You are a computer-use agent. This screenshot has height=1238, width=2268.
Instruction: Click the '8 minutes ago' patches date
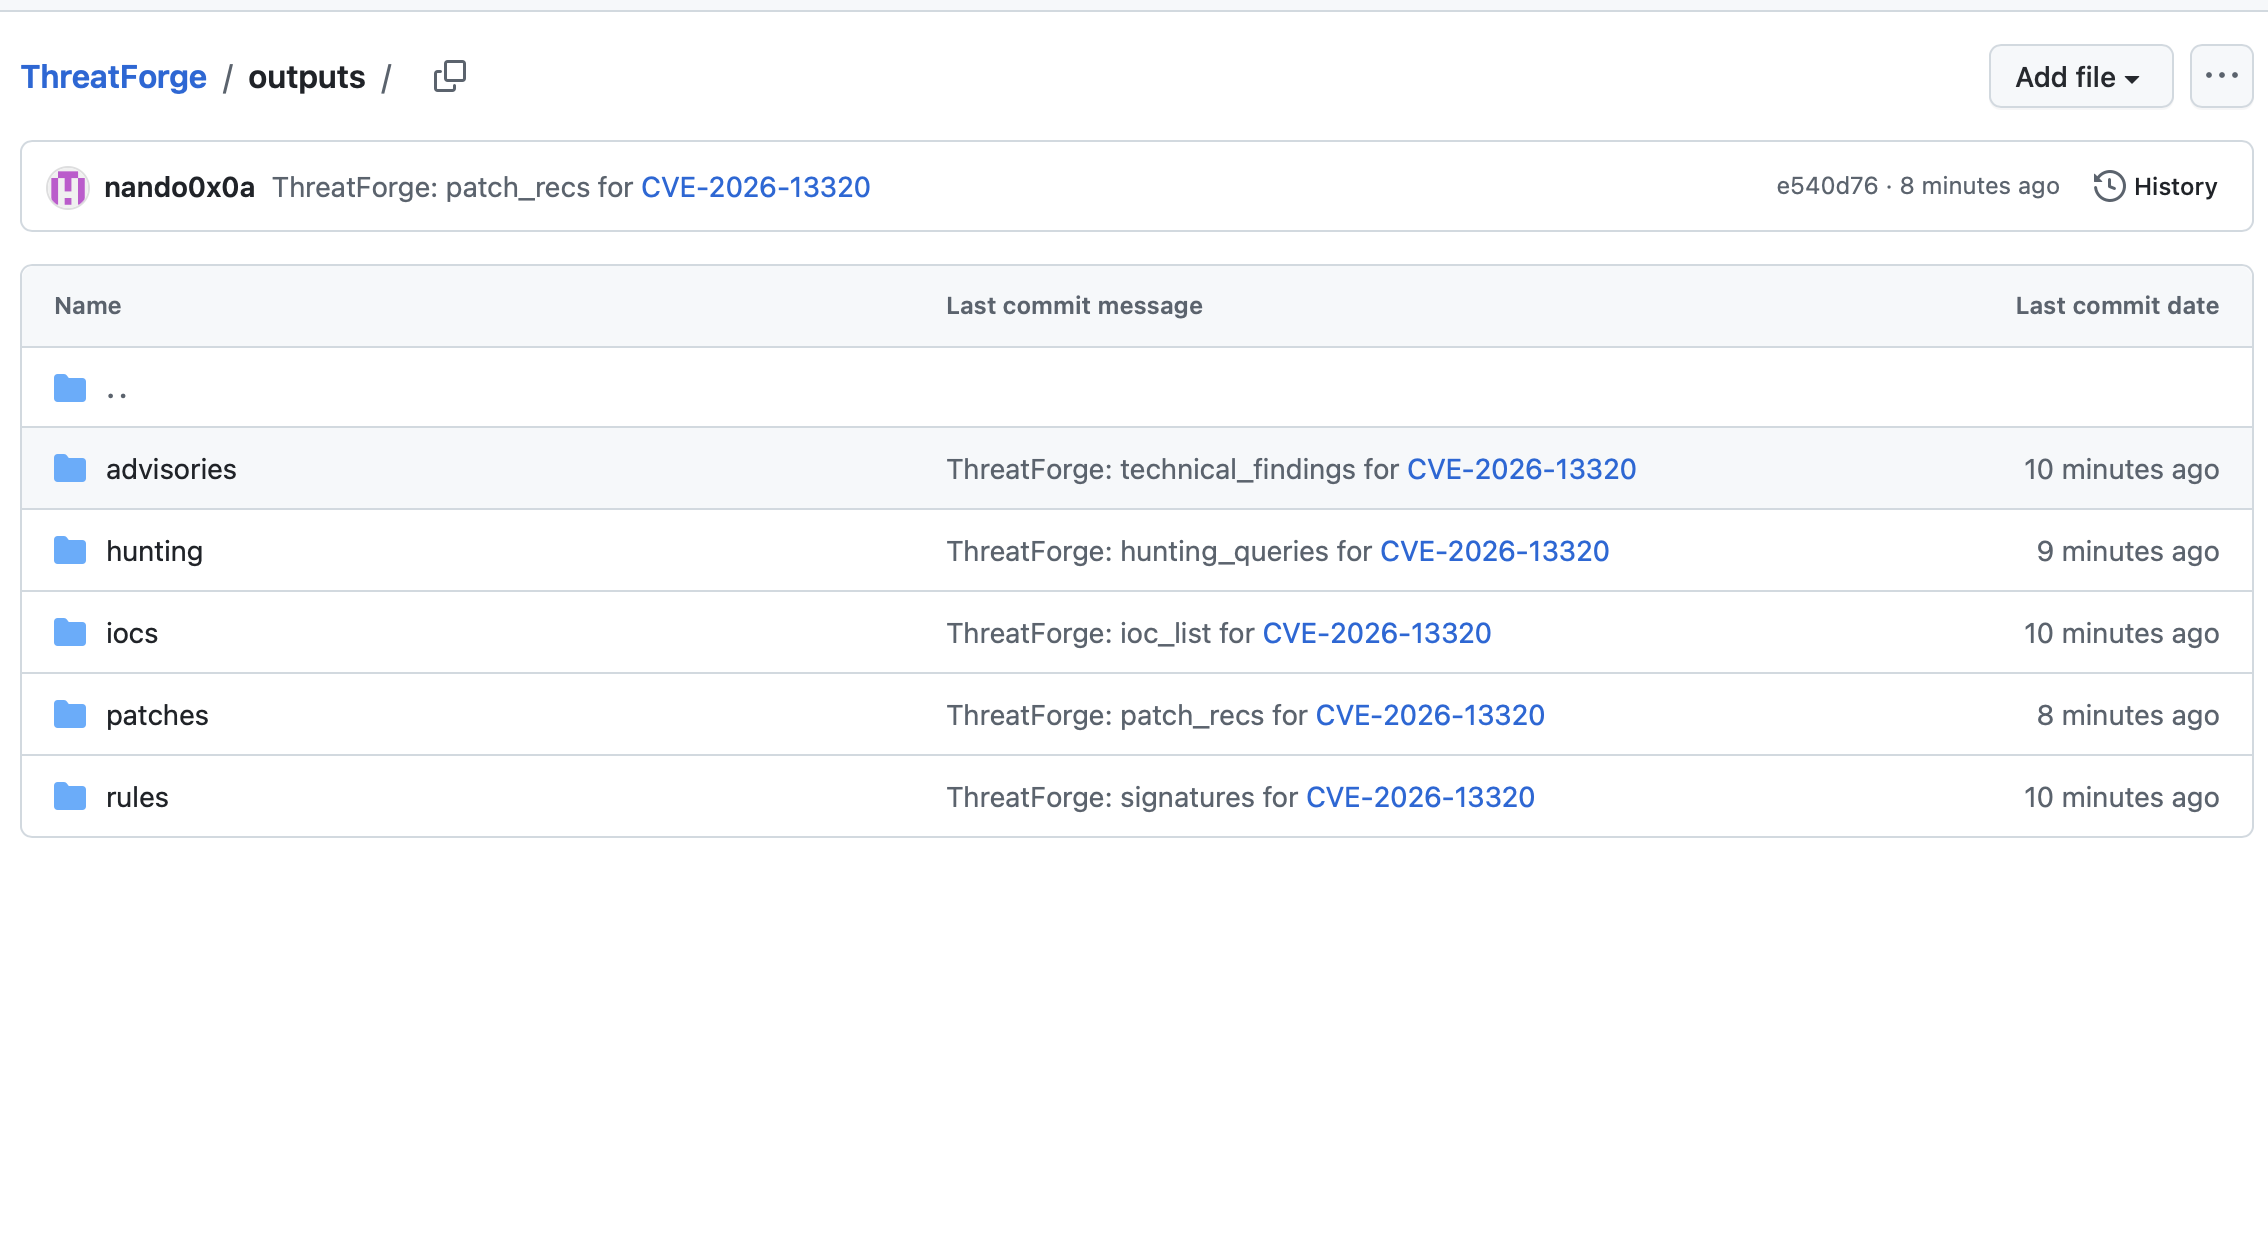coord(2128,715)
